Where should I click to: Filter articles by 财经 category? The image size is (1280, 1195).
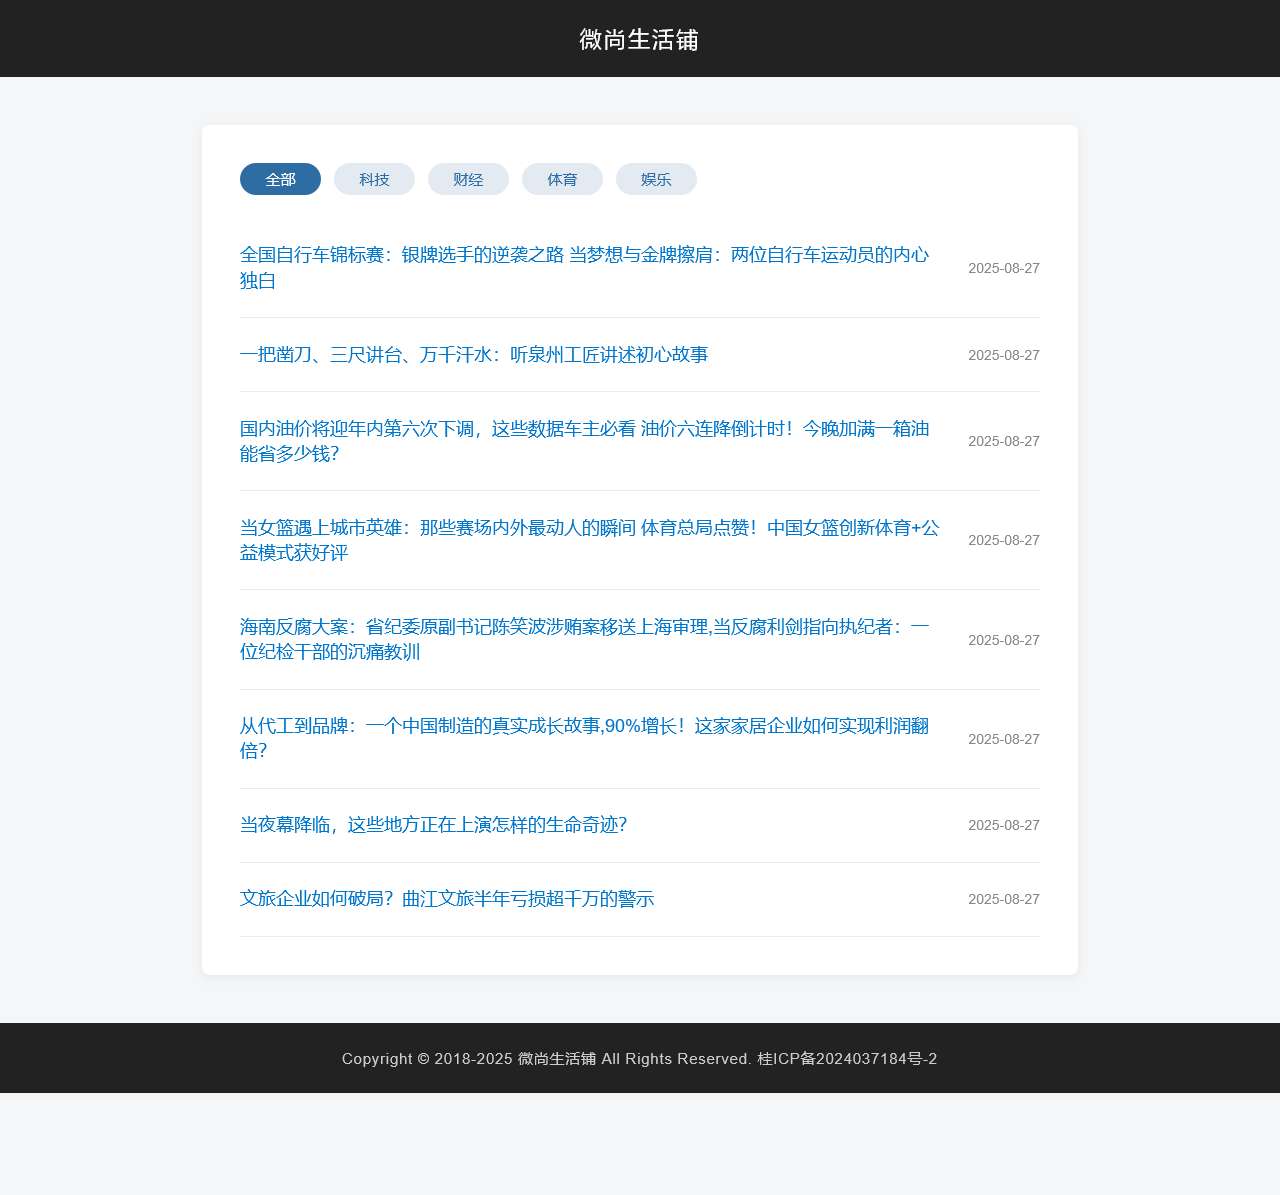coord(468,179)
